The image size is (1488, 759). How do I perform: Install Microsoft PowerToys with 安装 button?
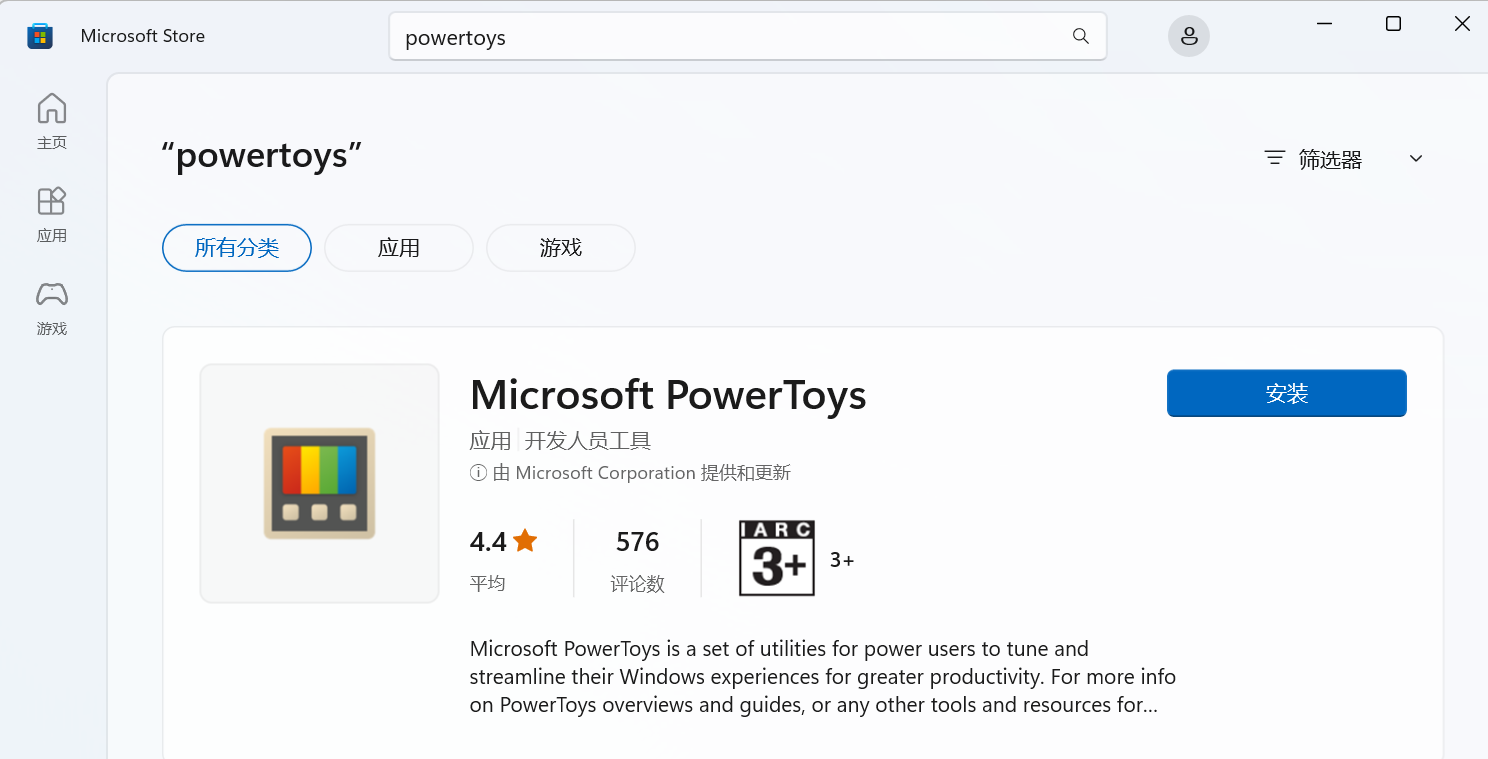point(1286,393)
